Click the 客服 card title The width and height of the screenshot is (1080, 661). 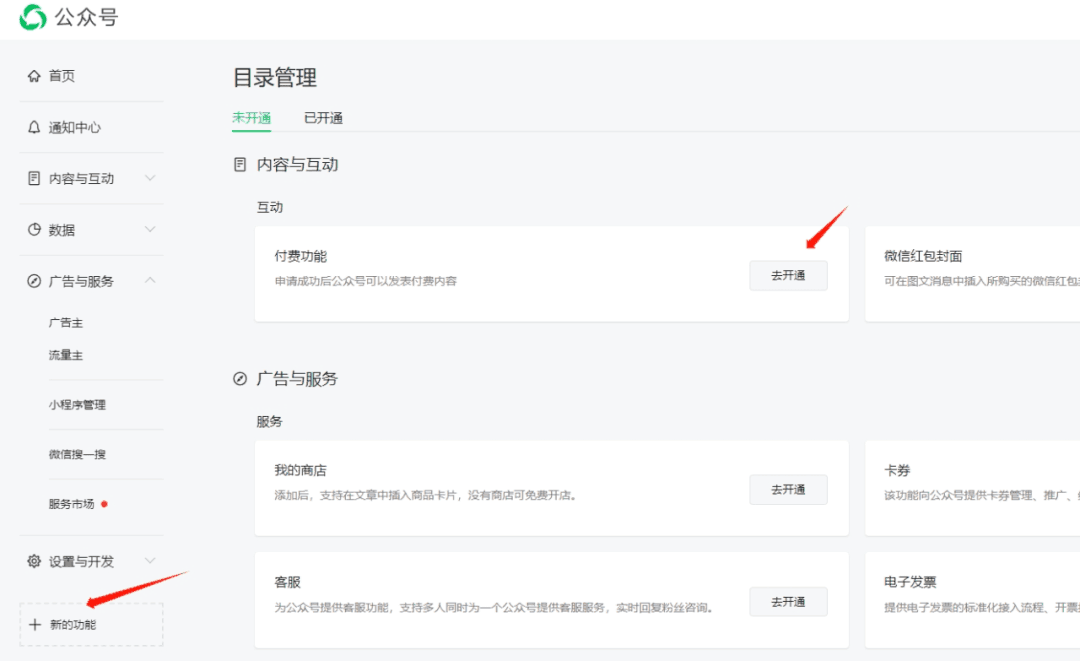[287, 582]
